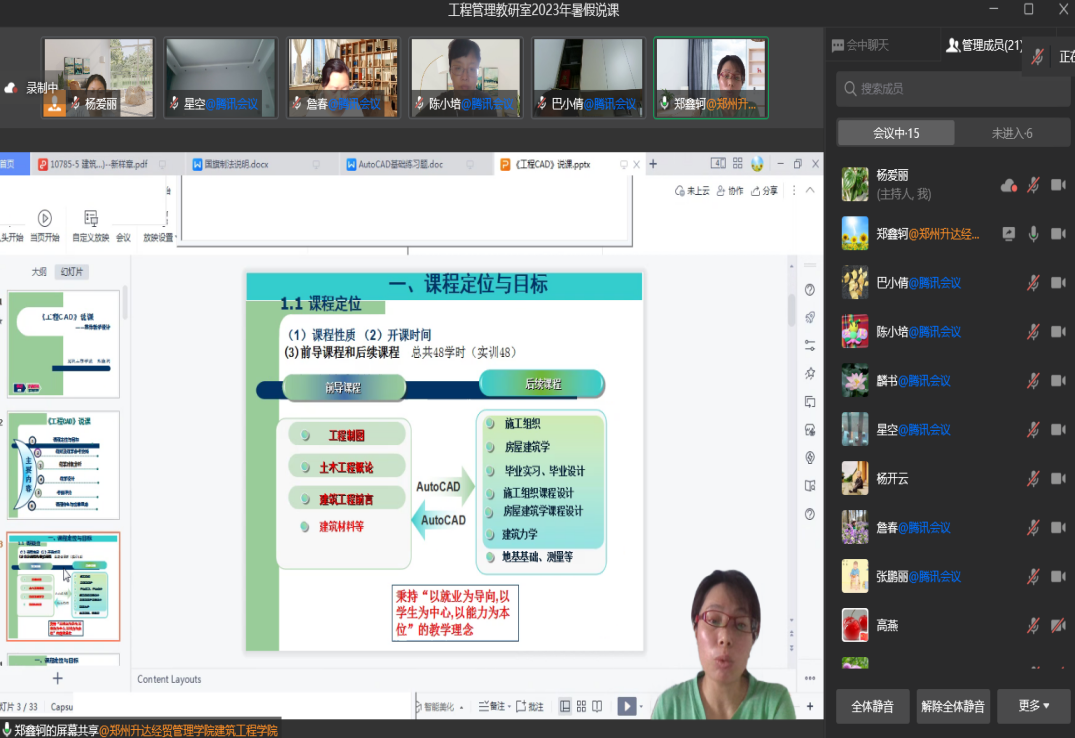1075x738 pixels.
Task: Click 巴小倩's camera icon in member list
Action: click(1058, 283)
